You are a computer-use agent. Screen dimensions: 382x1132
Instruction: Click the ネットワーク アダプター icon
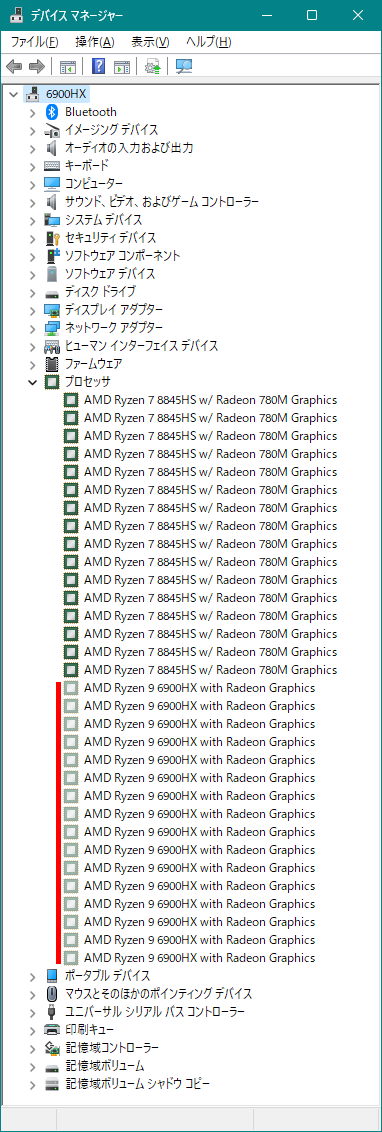pos(52,328)
